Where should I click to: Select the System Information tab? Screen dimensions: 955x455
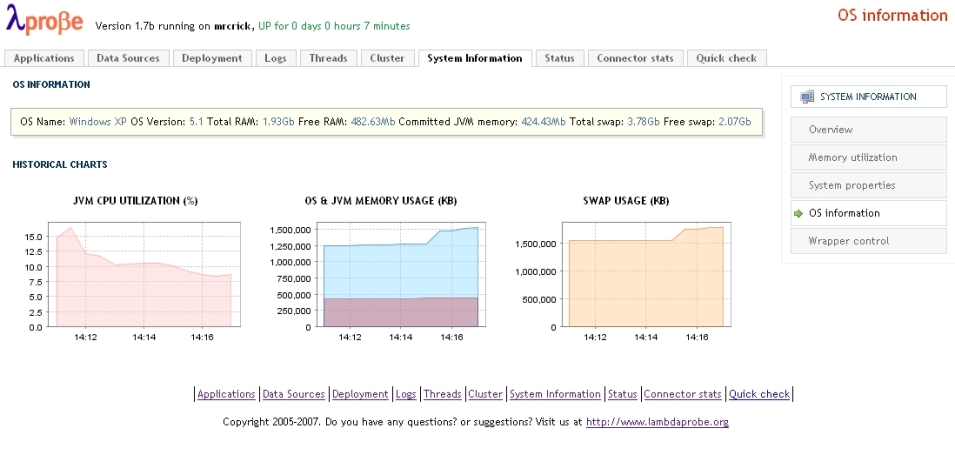(475, 58)
